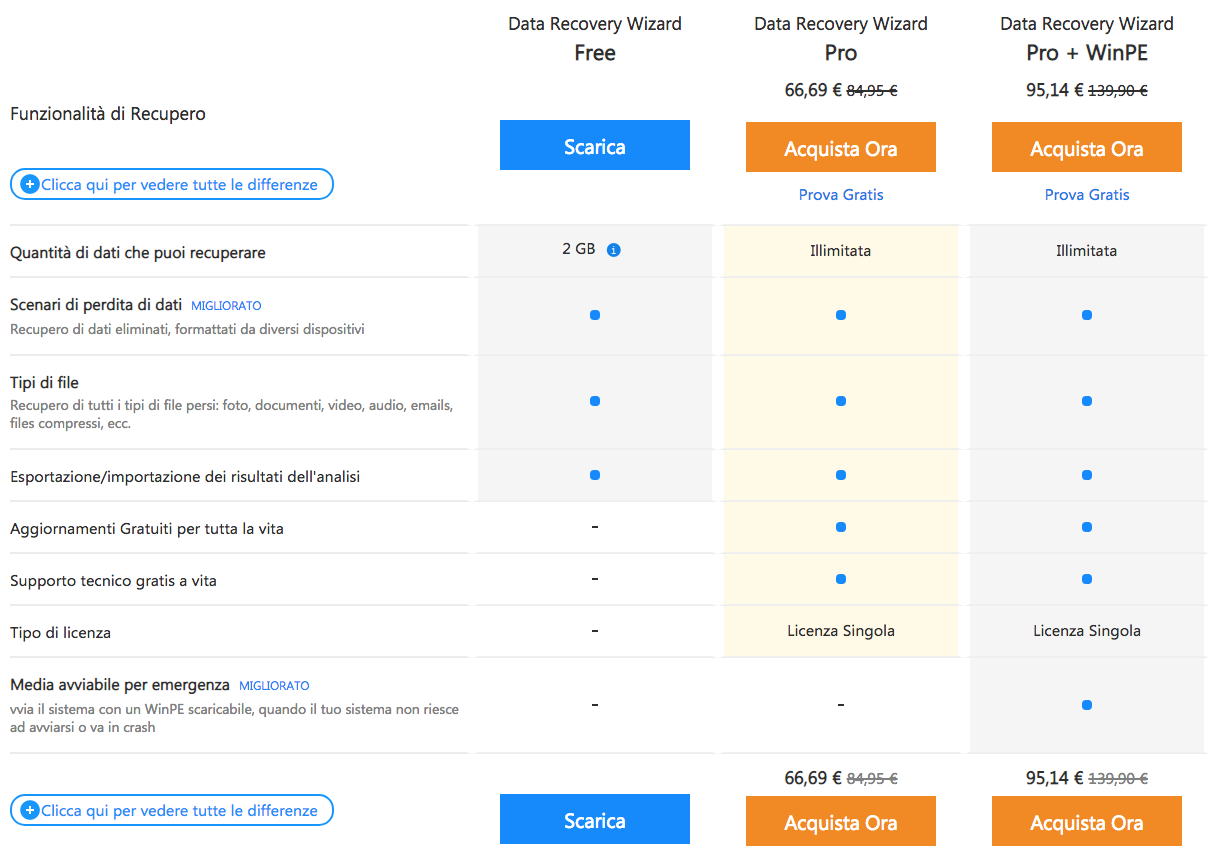Screen dimensions: 1214x860
Task: Click the Pro dot for Supporto tecnico gratis
Action: tap(841, 579)
